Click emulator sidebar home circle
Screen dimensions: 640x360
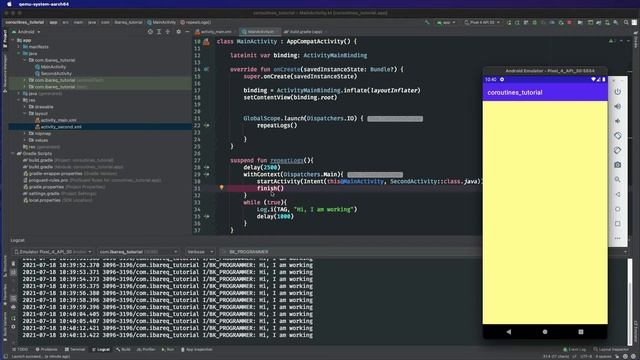point(618,209)
